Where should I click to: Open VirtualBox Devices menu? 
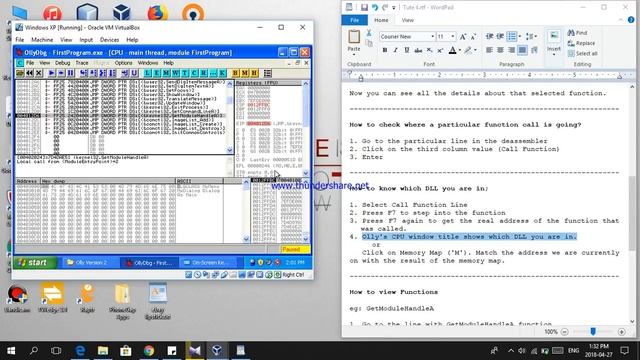(x=109, y=40)
